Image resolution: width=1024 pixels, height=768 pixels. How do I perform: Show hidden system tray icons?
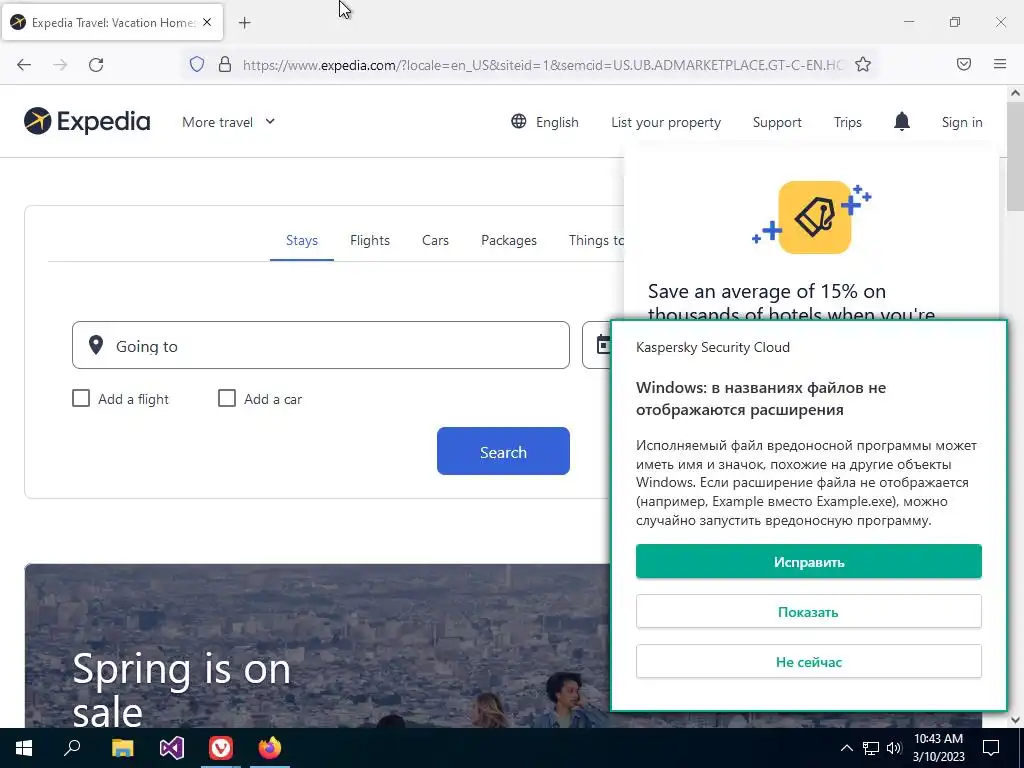pyautogui.click(x=846, y=748)
